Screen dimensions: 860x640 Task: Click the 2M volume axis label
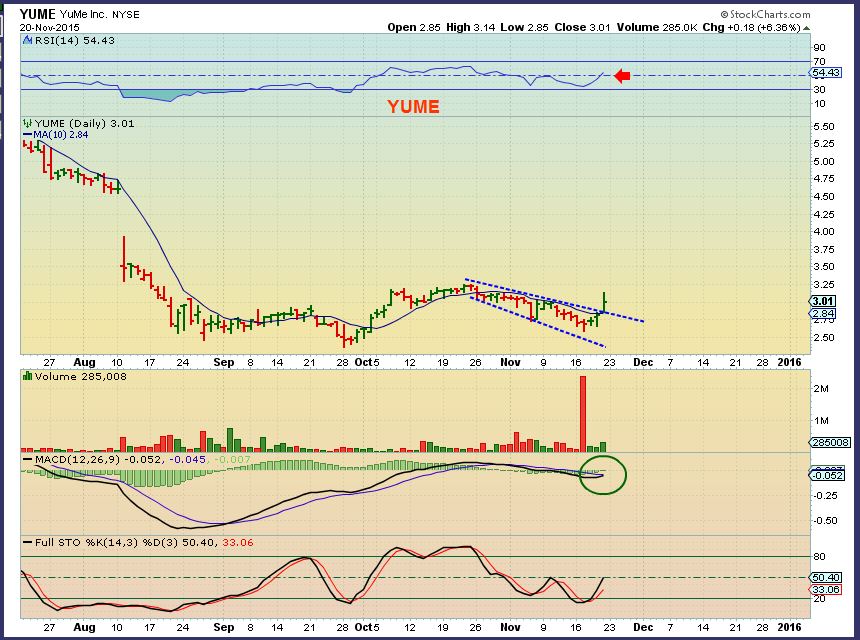click(x=821, y=389)
